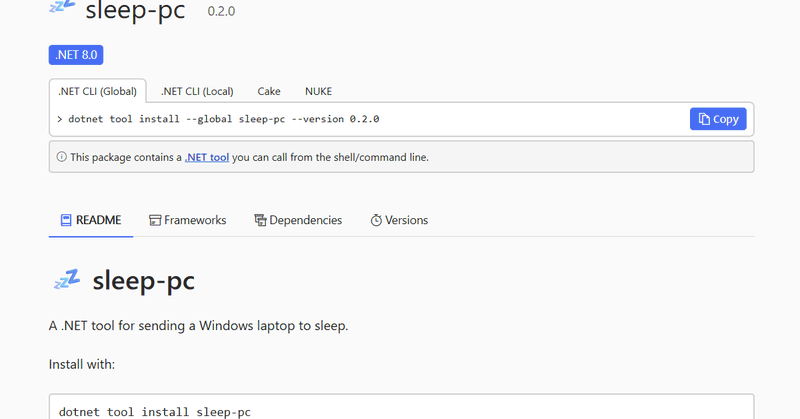Click the package zzz icon beside title
The image size is (800, 419).
click(62, 7)
